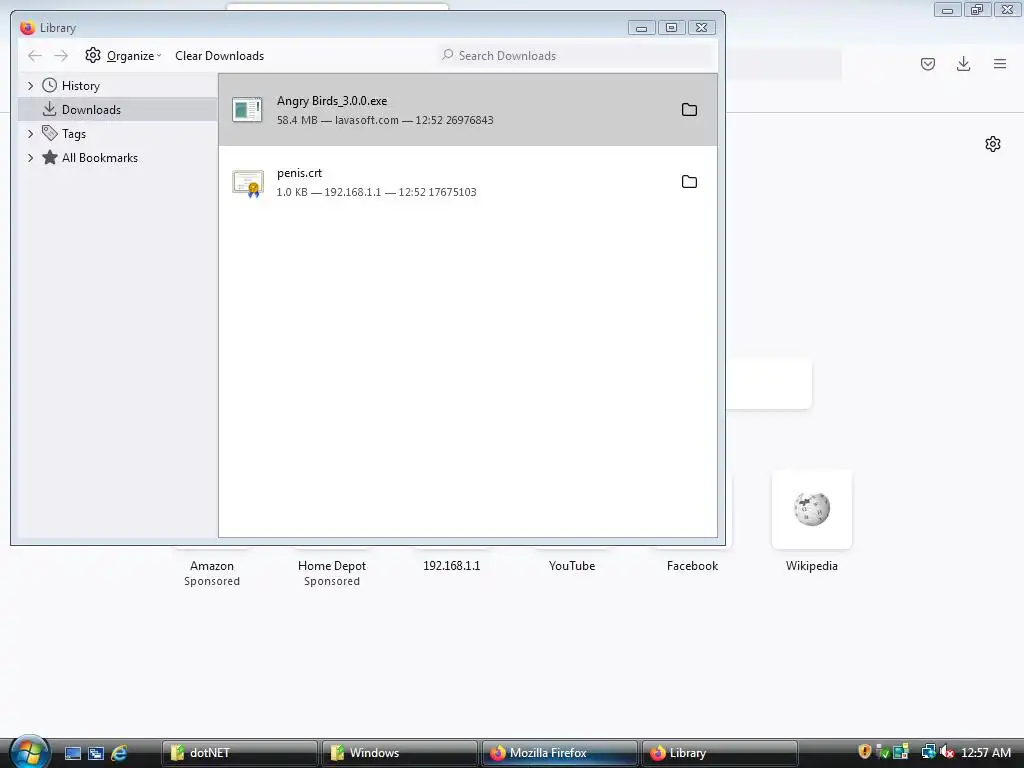The image size is (1024, 768).
Task: Switch to Windows folder taskbar item
Action: point(399,753)
